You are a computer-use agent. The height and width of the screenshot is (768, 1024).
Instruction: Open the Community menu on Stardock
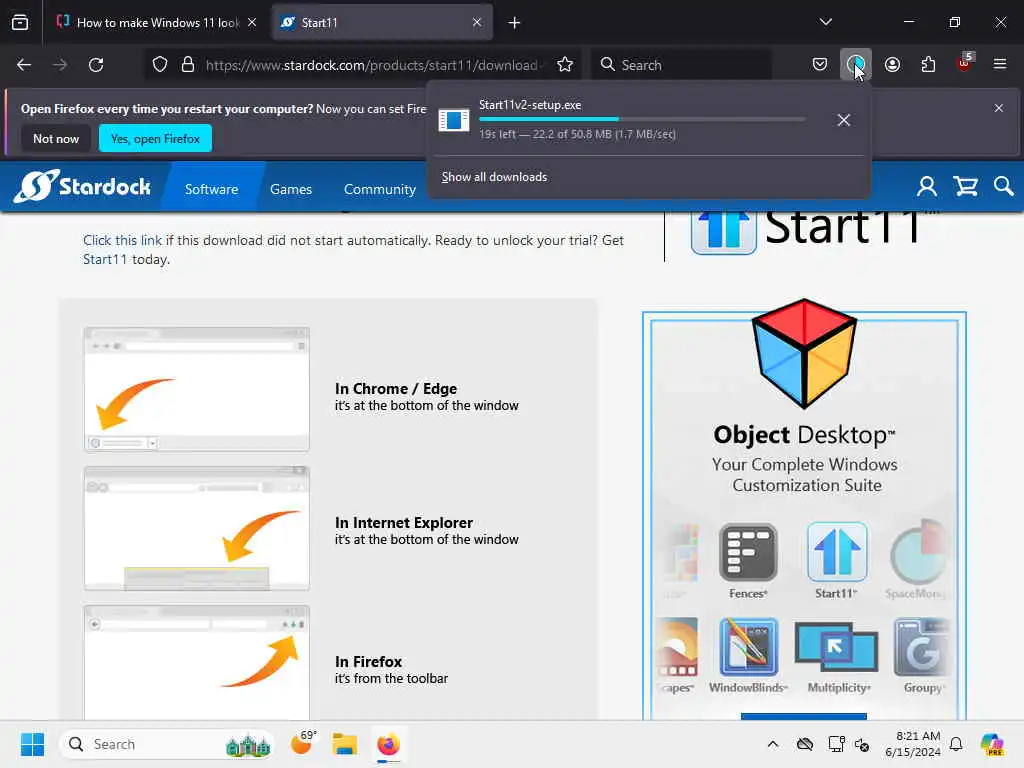click(380, 189)
